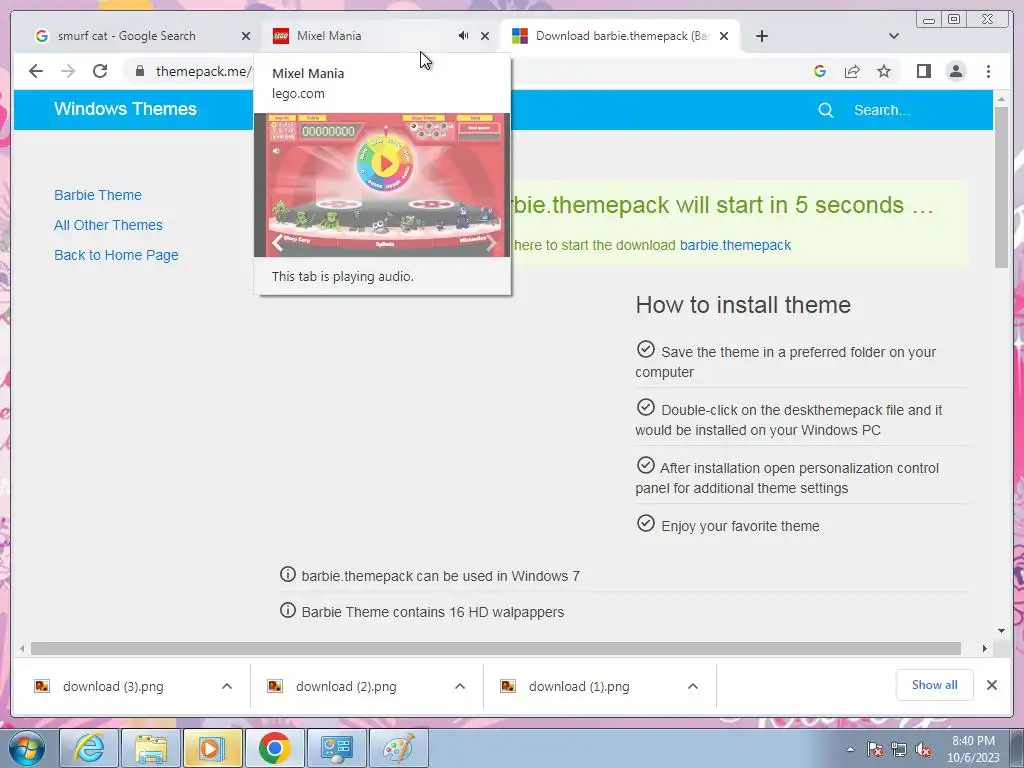Open download (3).png from downloads bar
Image resolution: width=1024 pixels, height=768 pixels.
tap(114, 686)
